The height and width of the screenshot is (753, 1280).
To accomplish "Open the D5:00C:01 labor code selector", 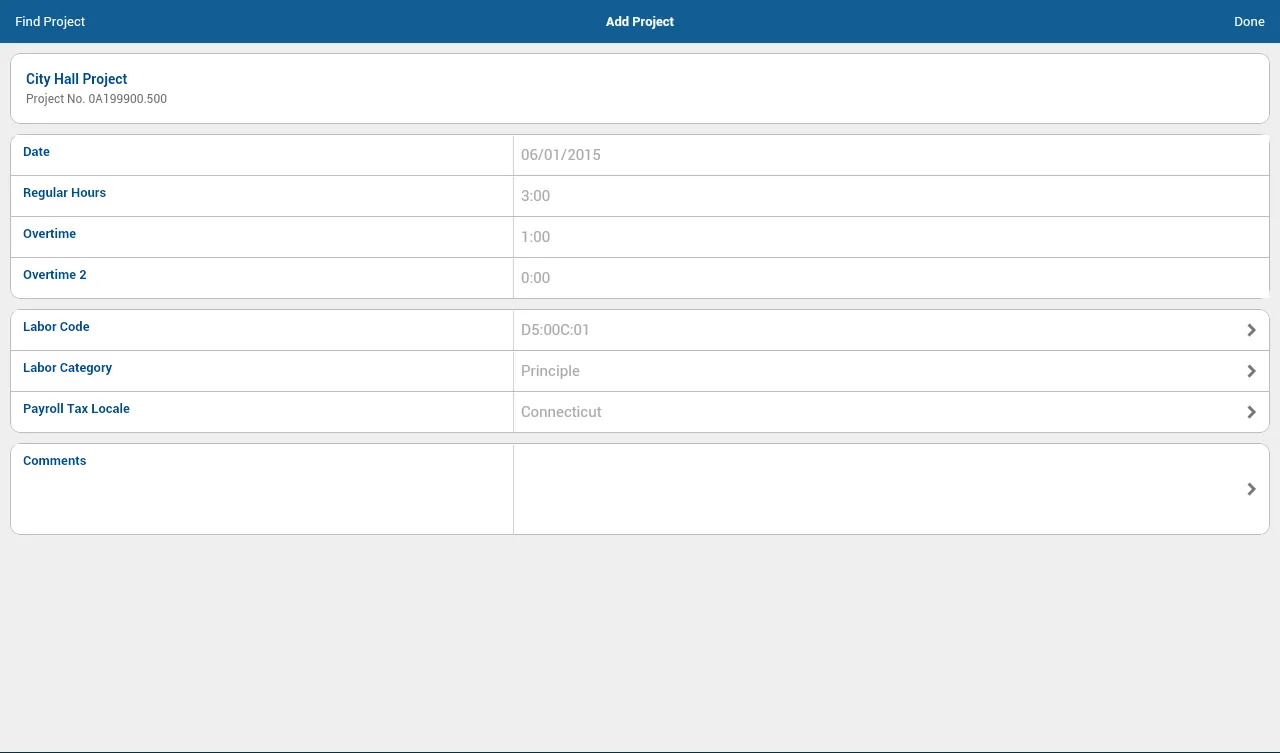I will point(555,330).
